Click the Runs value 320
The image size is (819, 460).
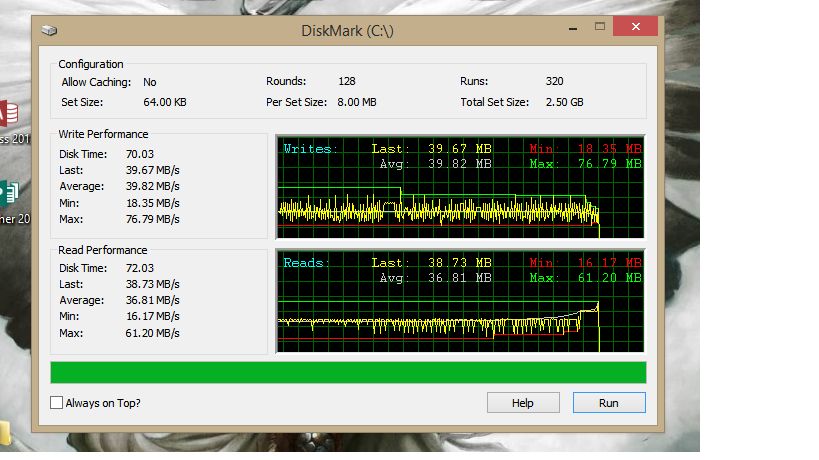click(555, 81)
